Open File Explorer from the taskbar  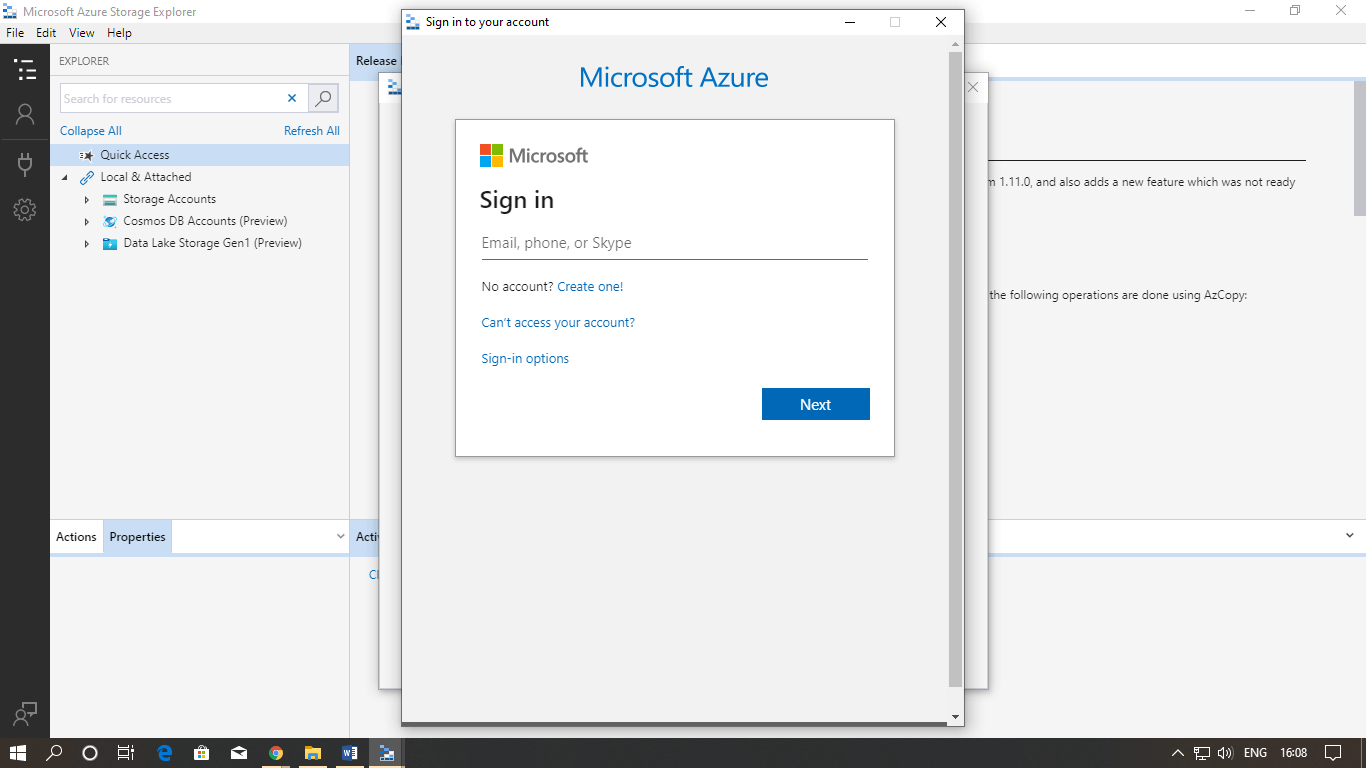click(x=313, y=753)
